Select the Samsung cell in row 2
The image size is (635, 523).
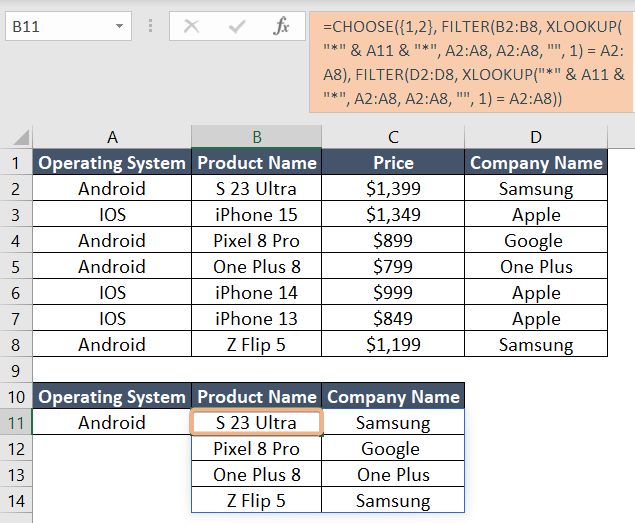[x=536, y=188]
